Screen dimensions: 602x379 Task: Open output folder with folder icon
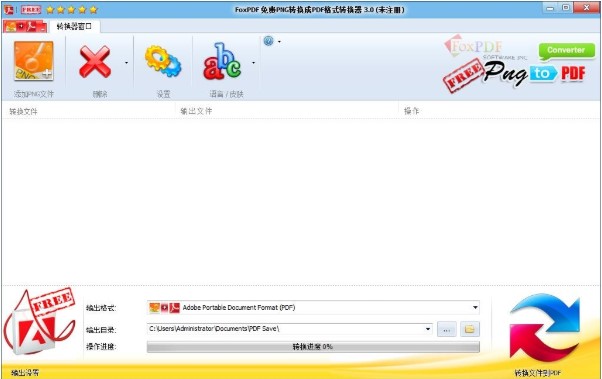(470, 329)
